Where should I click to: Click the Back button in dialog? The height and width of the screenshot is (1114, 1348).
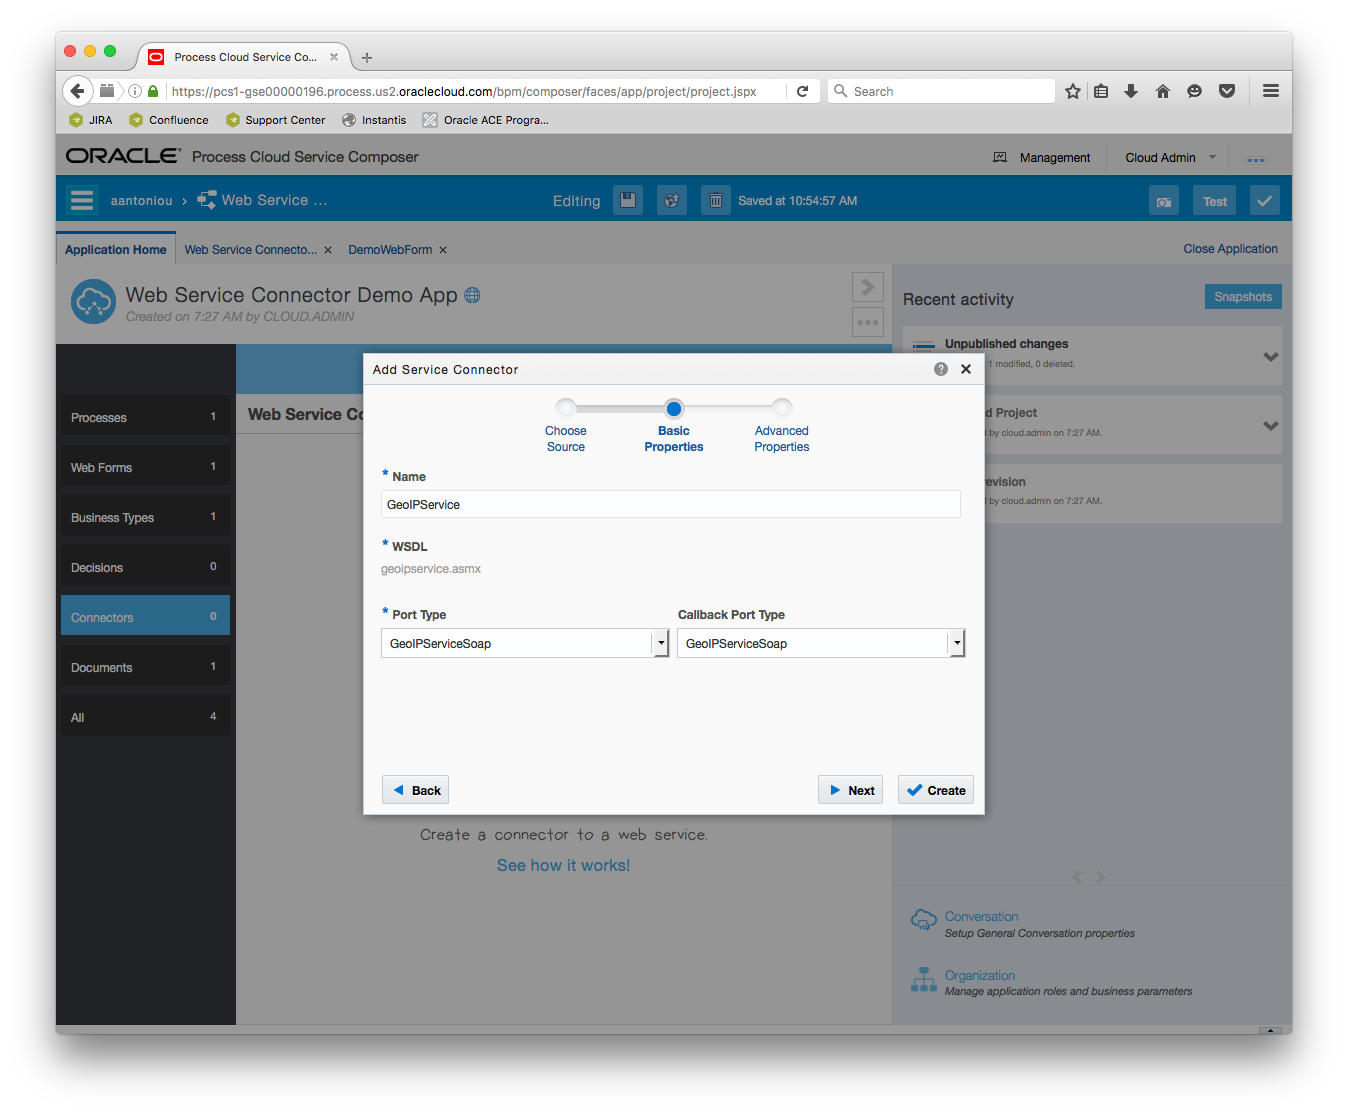(x=415, y=790)
